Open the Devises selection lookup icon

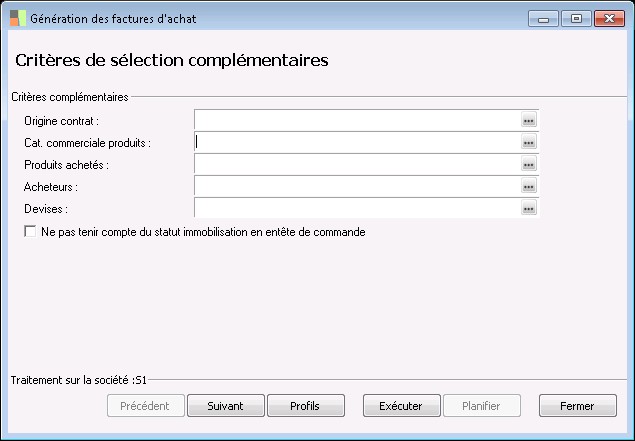(529, 209)
